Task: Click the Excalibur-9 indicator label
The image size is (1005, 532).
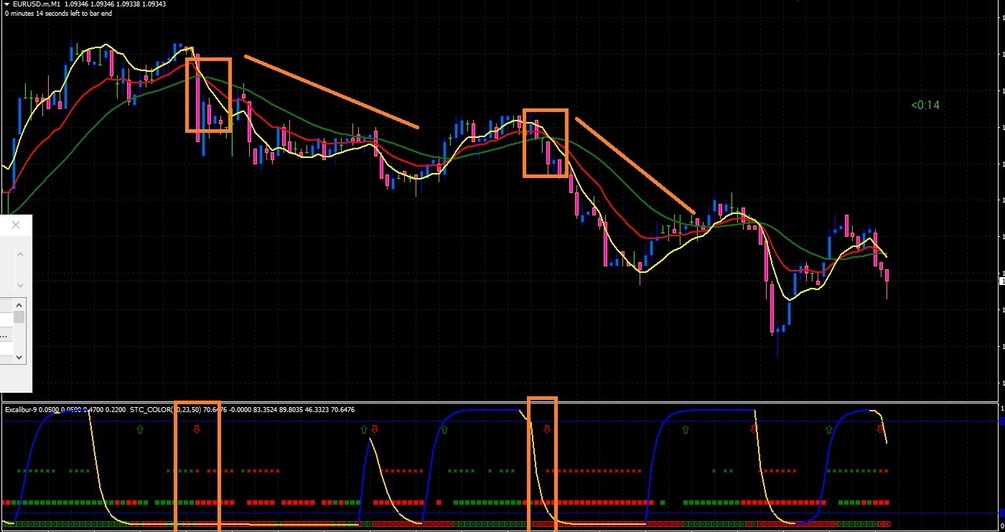Action: click(x=22, y=410)
